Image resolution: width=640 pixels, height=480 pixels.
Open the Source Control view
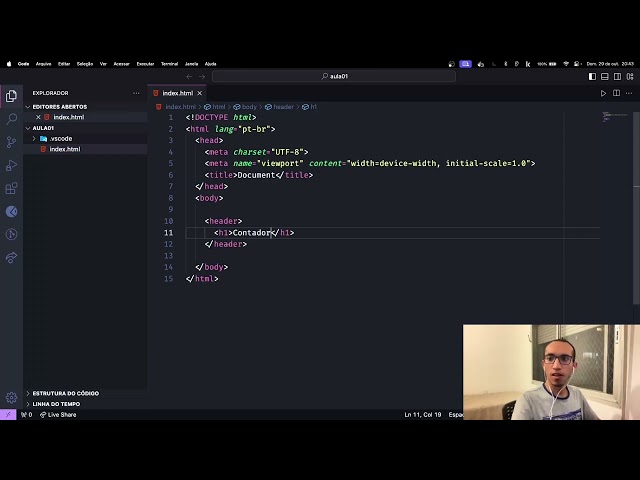11,142
